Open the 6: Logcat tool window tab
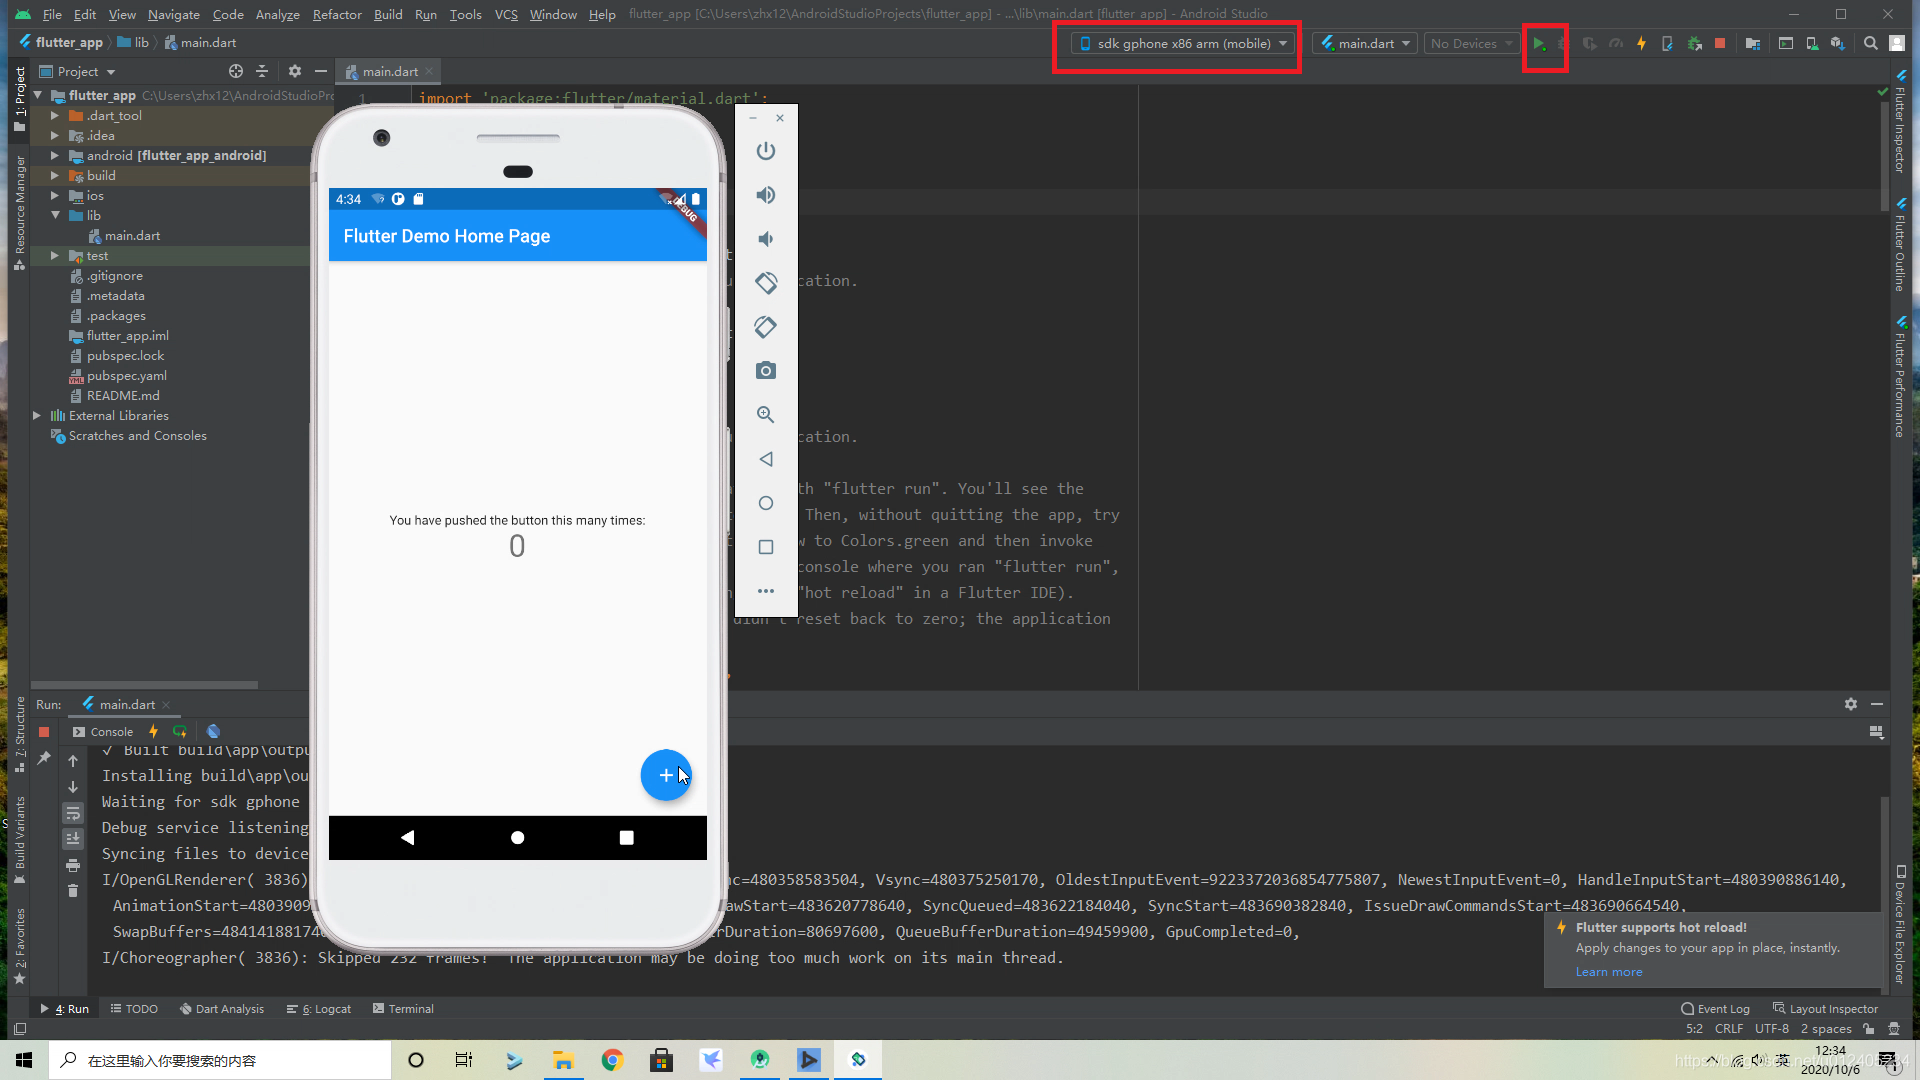 319,1009
